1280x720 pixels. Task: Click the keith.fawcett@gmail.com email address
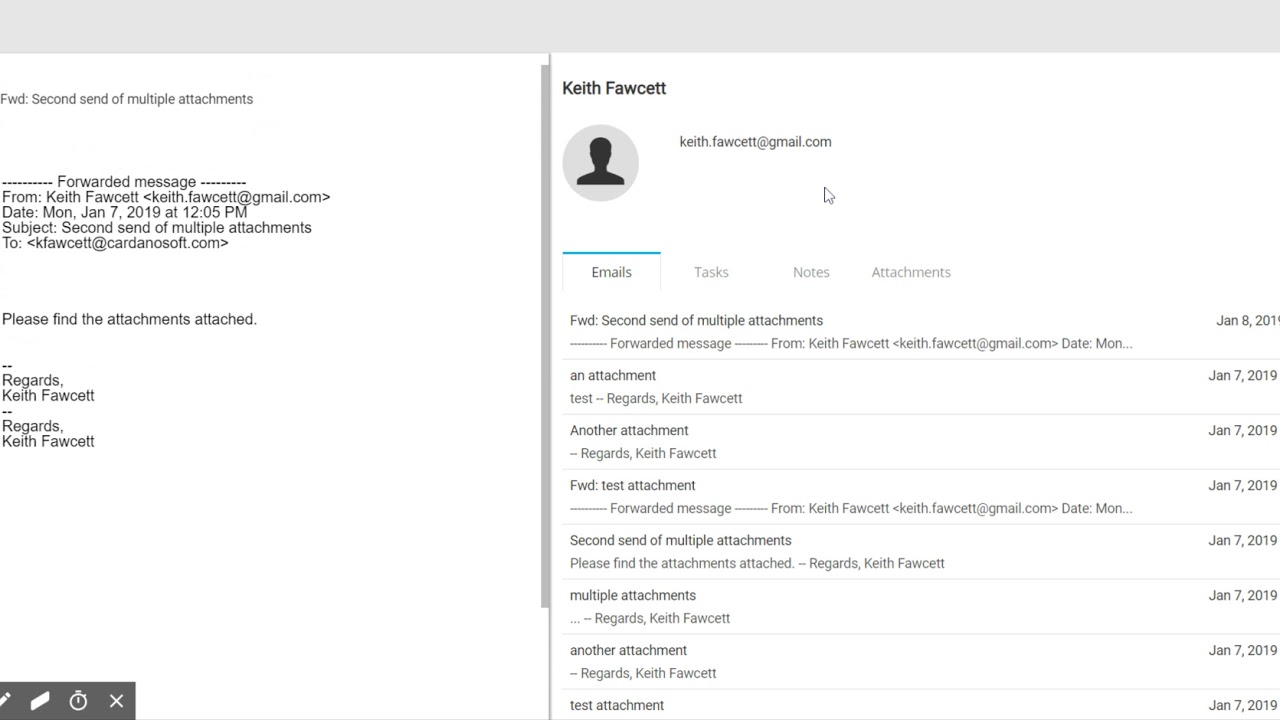tap(755, 142)
